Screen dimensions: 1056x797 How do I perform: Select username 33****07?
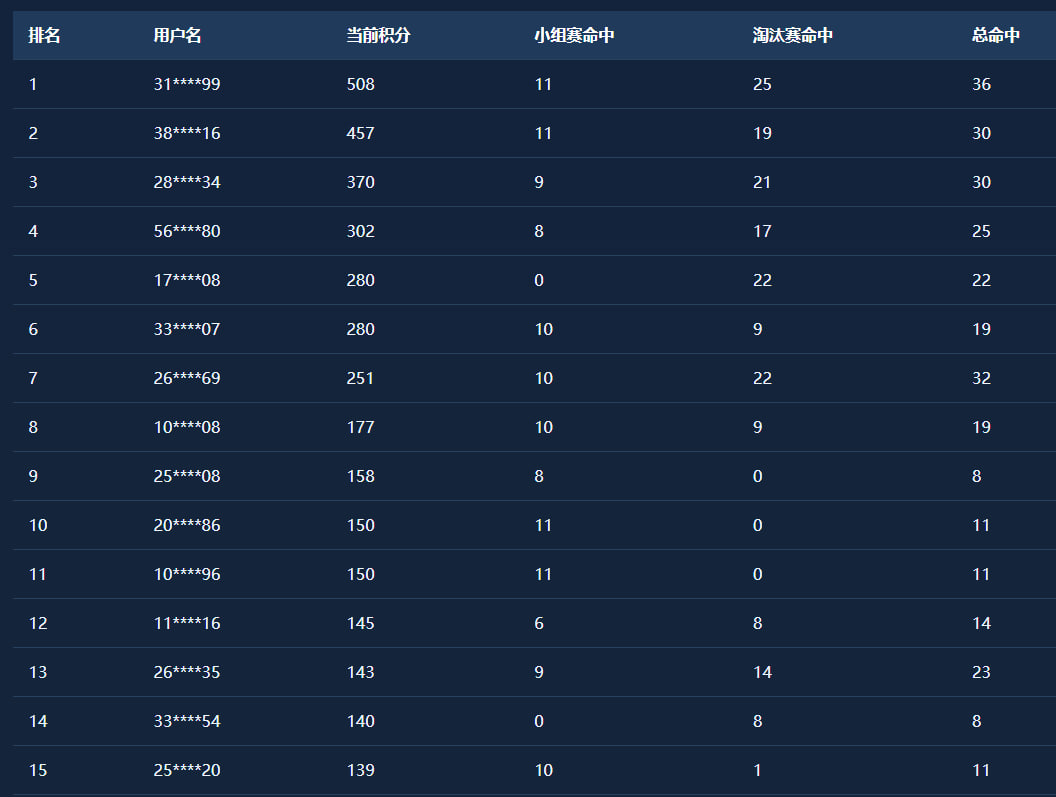click(187, 329)
